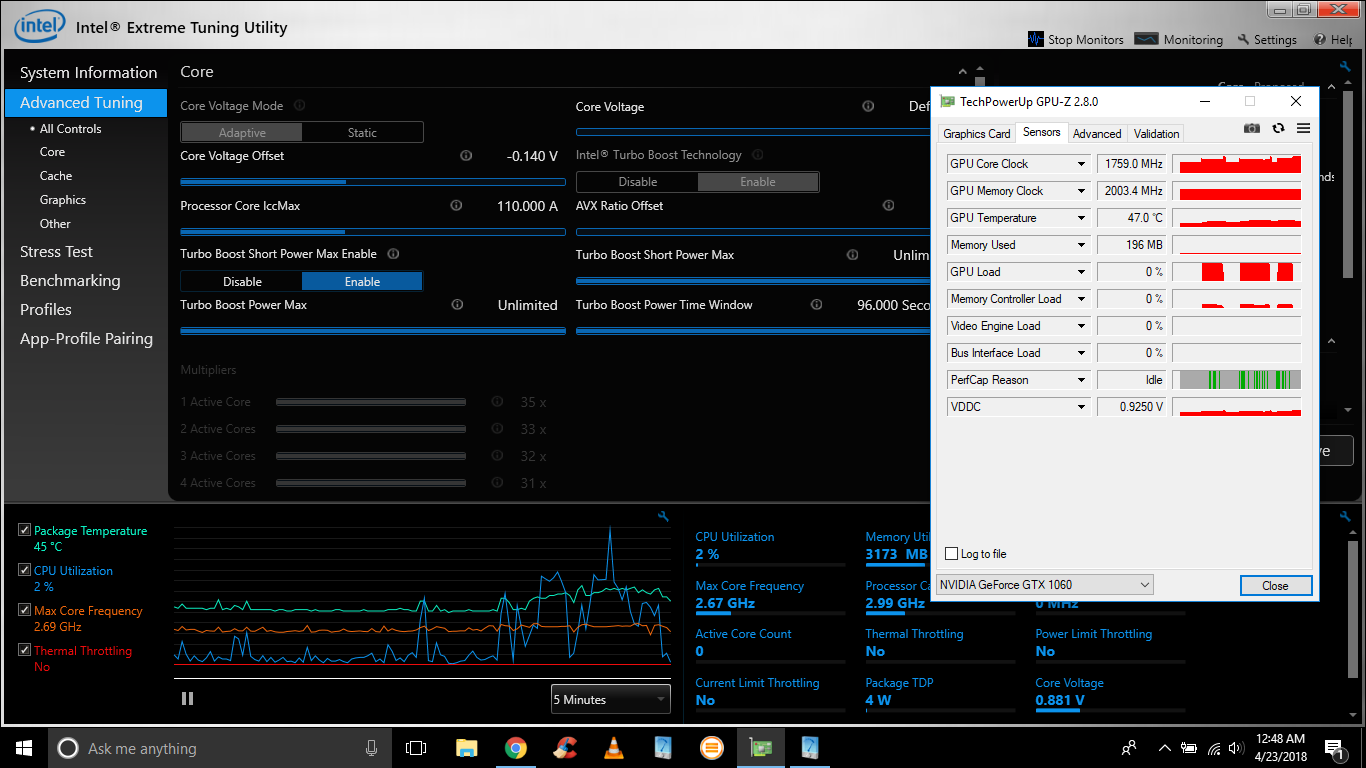Viewport: 1366px width, 768px height.
Task: Uncheck Thermal Throttling monitor
Action: [25, 650]
